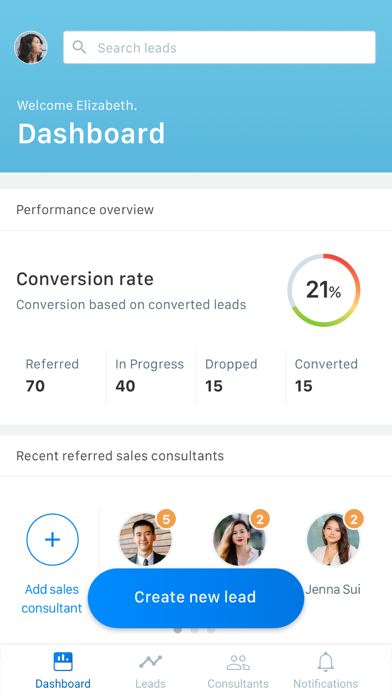Click the orange badge showing 5
Screen dimensions: 392x696
tap(166, 519)
